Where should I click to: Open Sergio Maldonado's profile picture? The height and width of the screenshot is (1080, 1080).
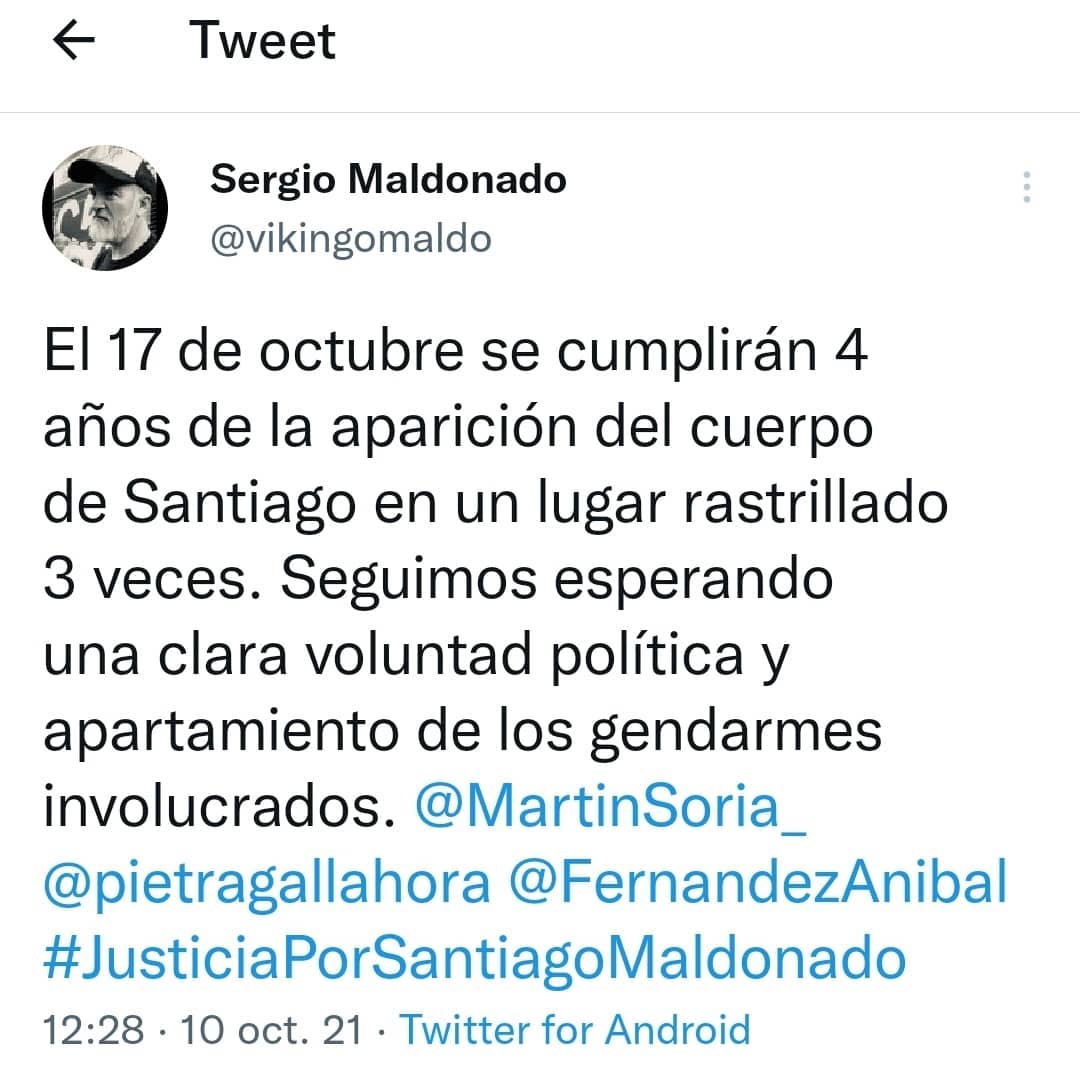point(105,207)
